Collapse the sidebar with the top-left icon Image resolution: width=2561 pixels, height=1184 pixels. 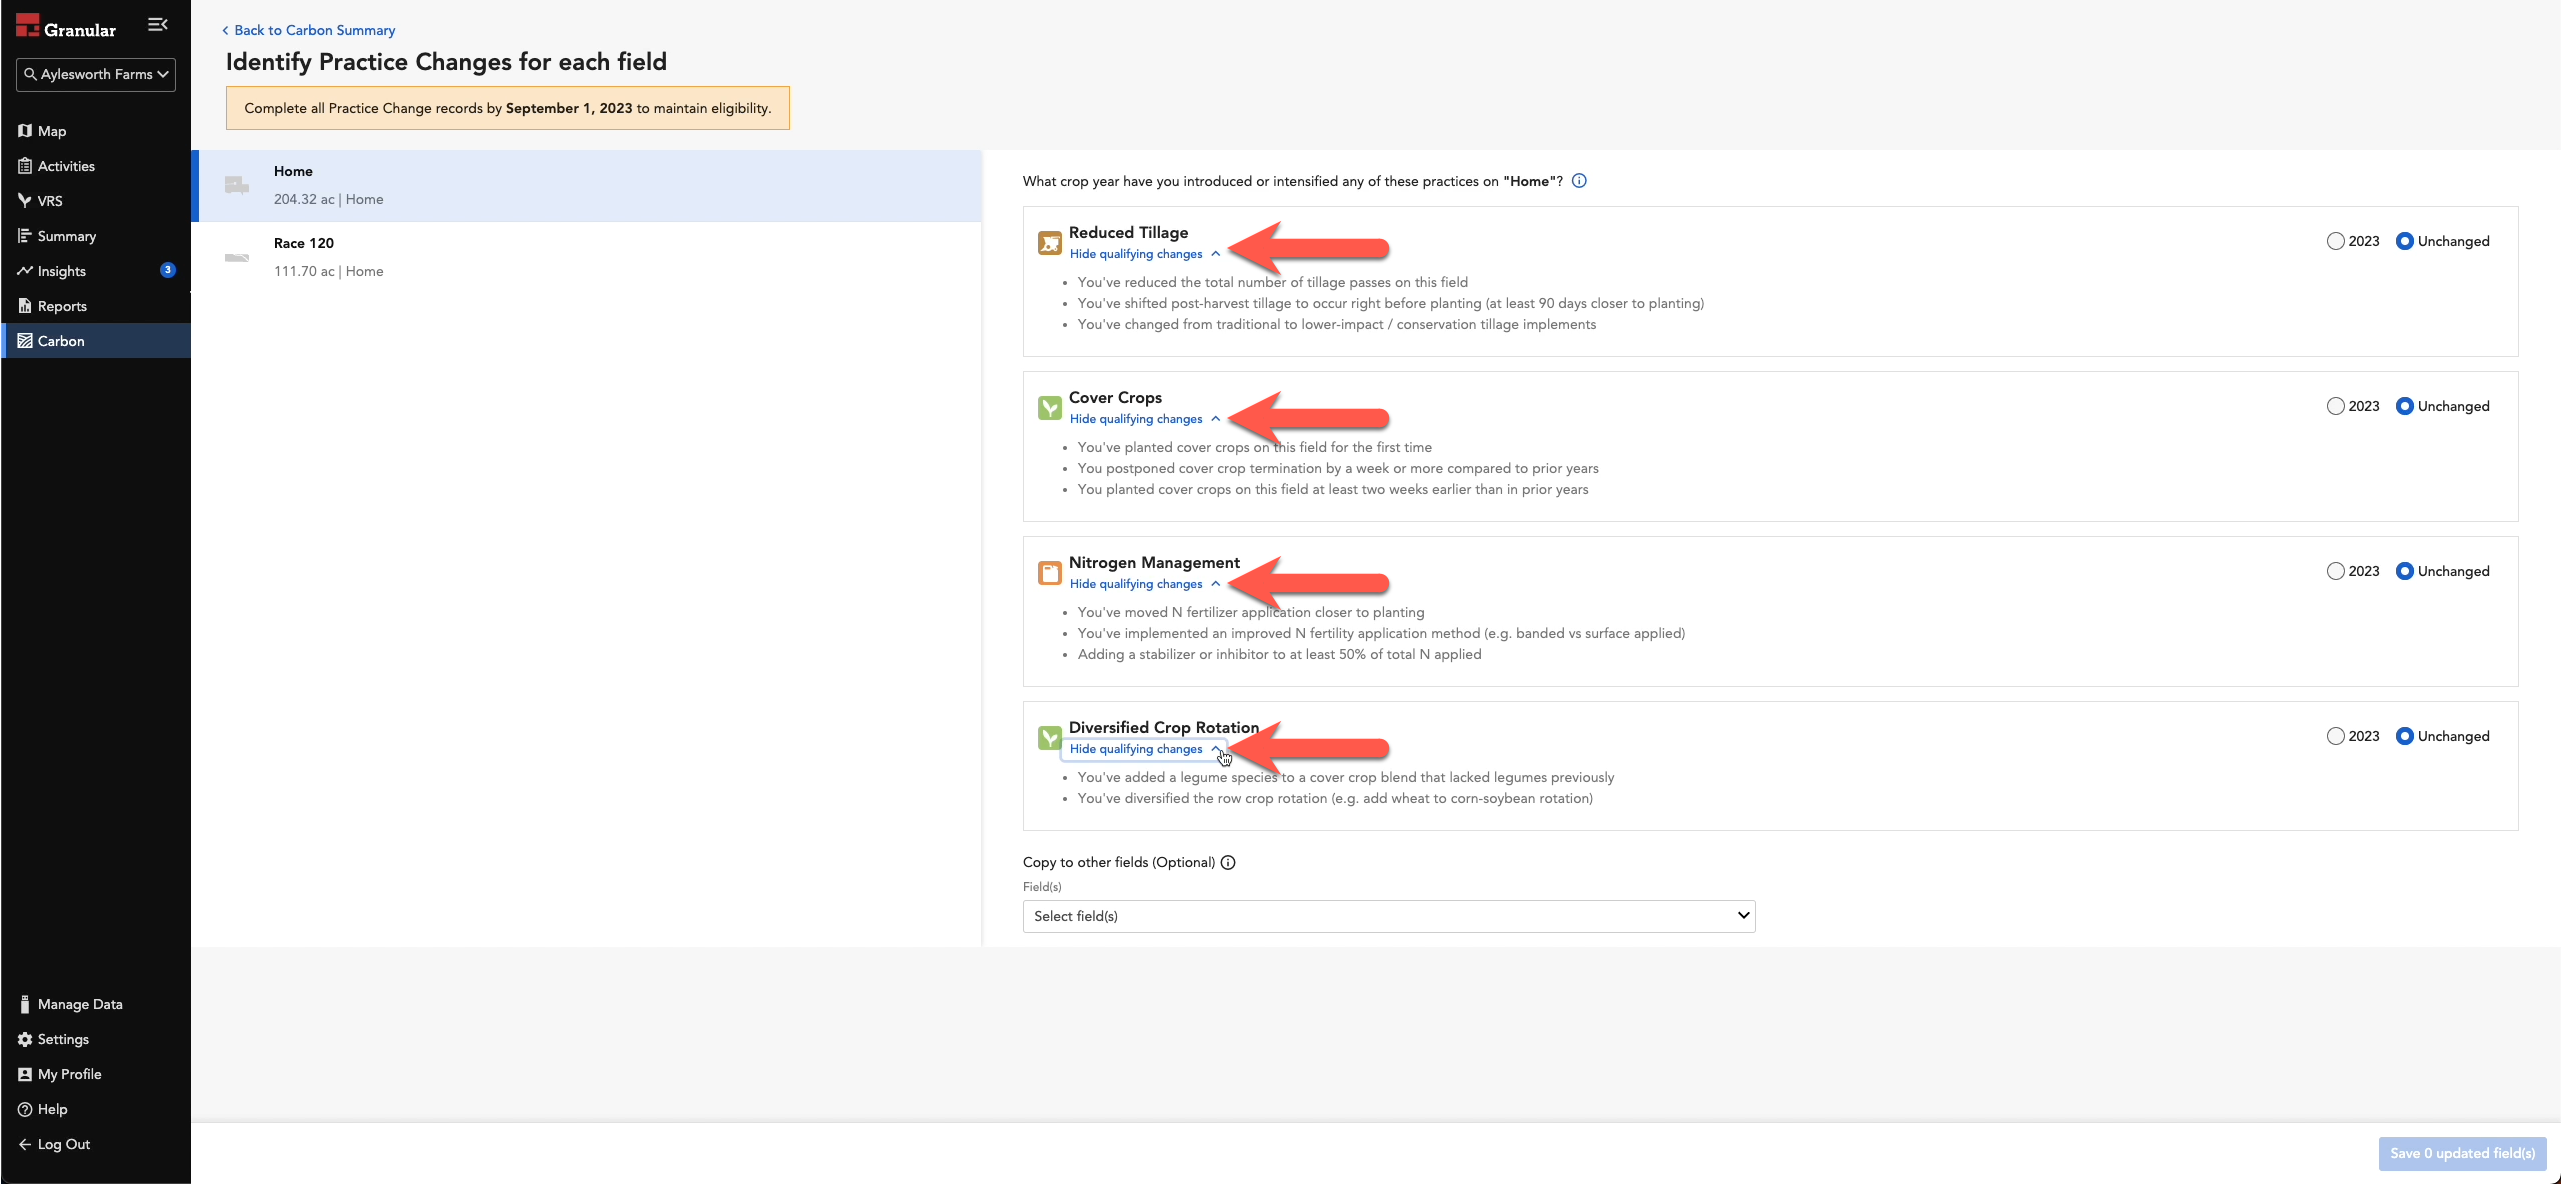pyautogui.click(x=157, y=24)
